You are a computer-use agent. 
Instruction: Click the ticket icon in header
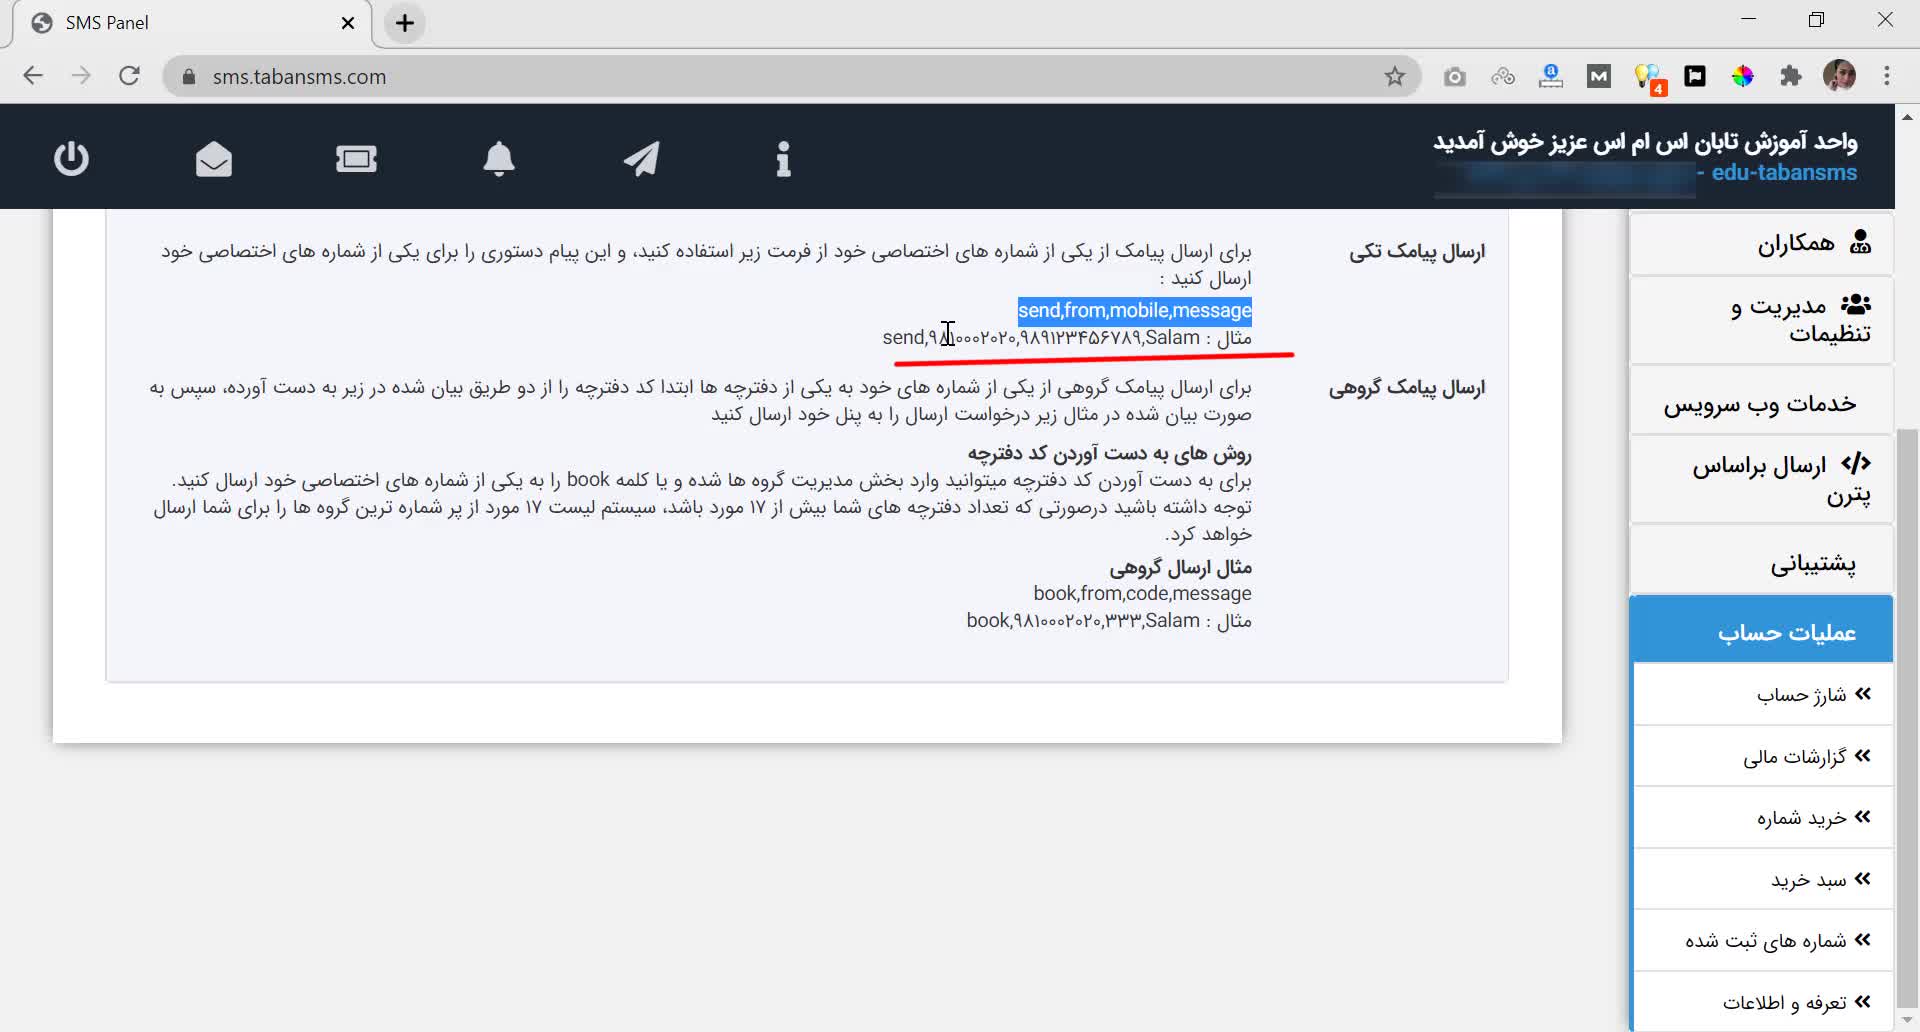(356, 159)
